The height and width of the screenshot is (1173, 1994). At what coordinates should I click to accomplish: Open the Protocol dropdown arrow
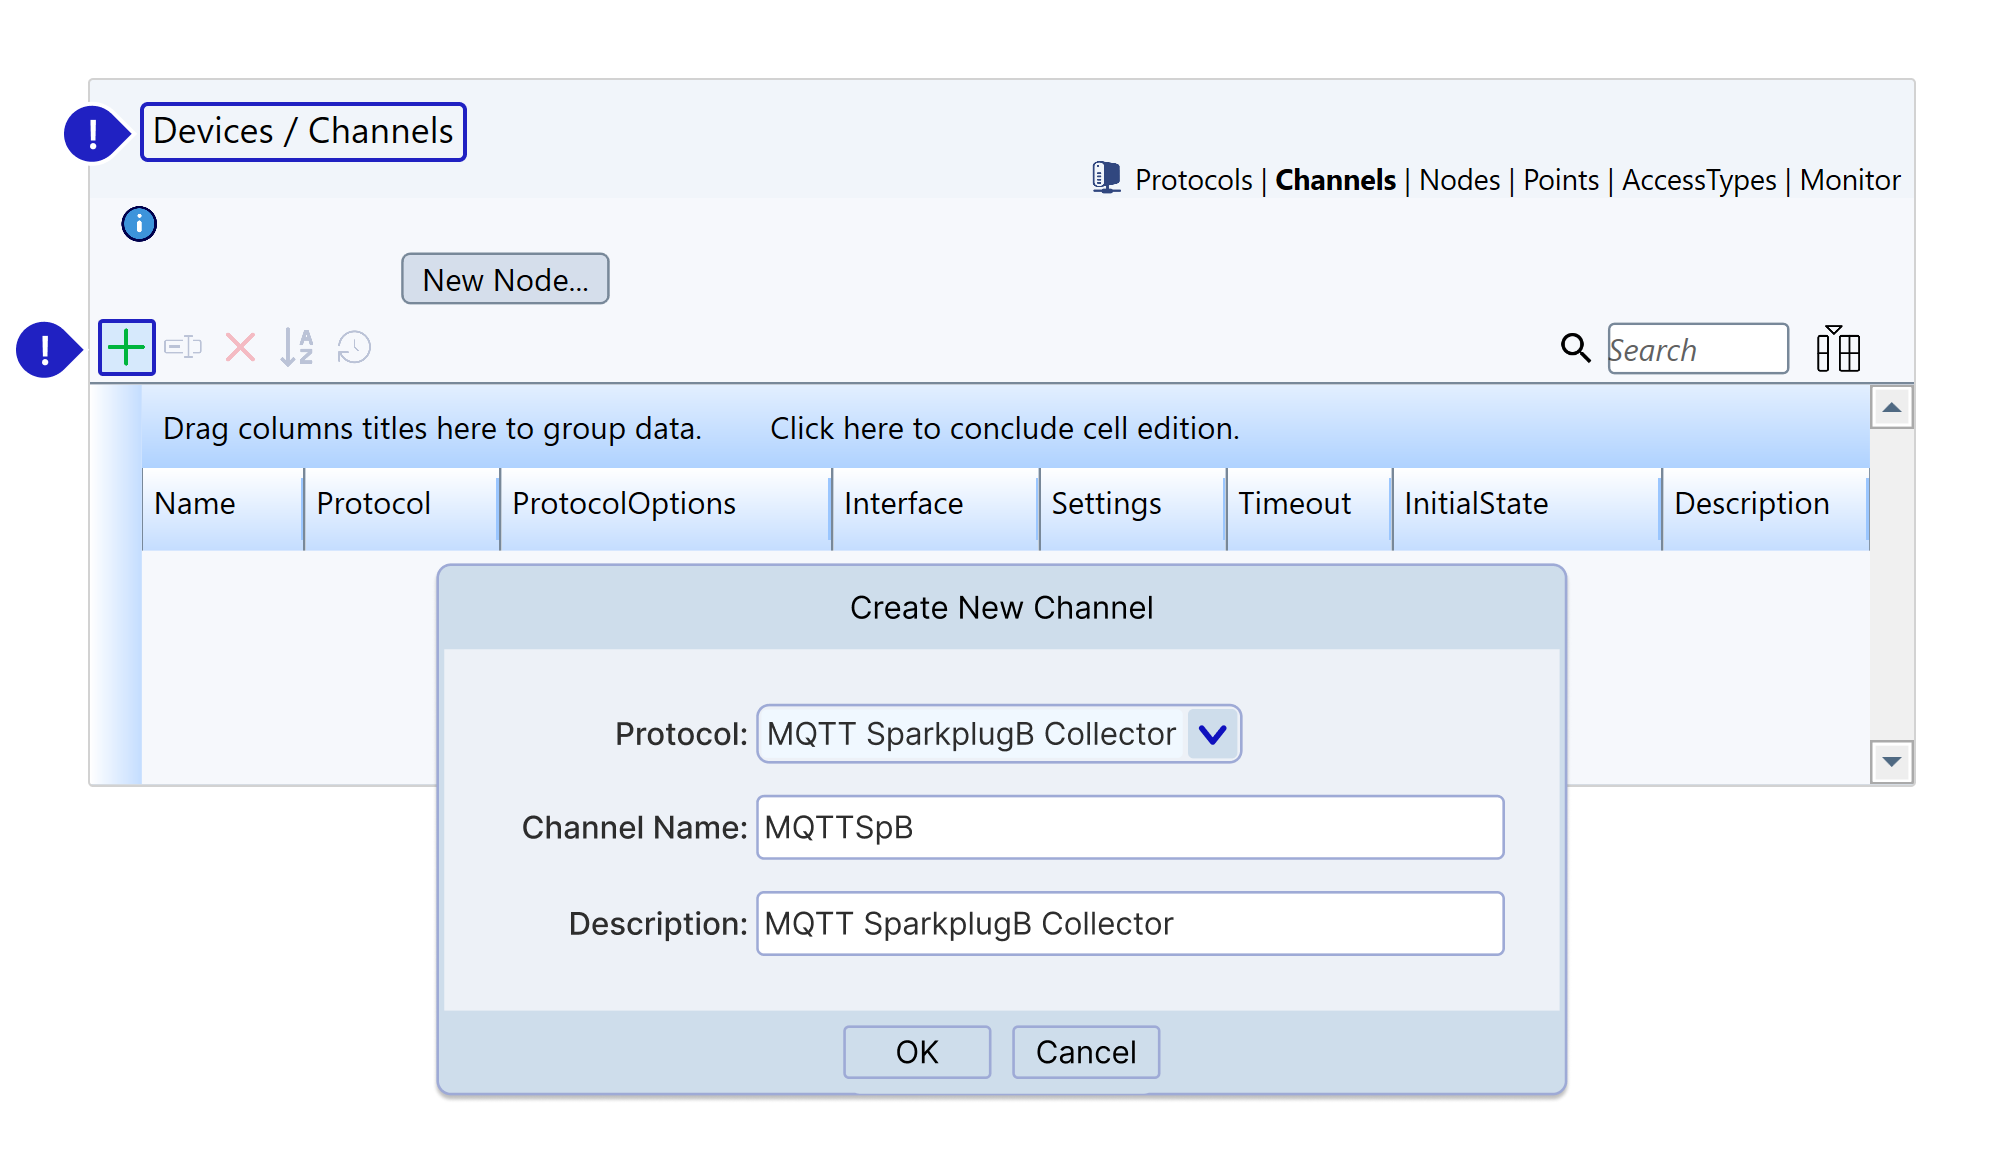(x=1212, y=734)
